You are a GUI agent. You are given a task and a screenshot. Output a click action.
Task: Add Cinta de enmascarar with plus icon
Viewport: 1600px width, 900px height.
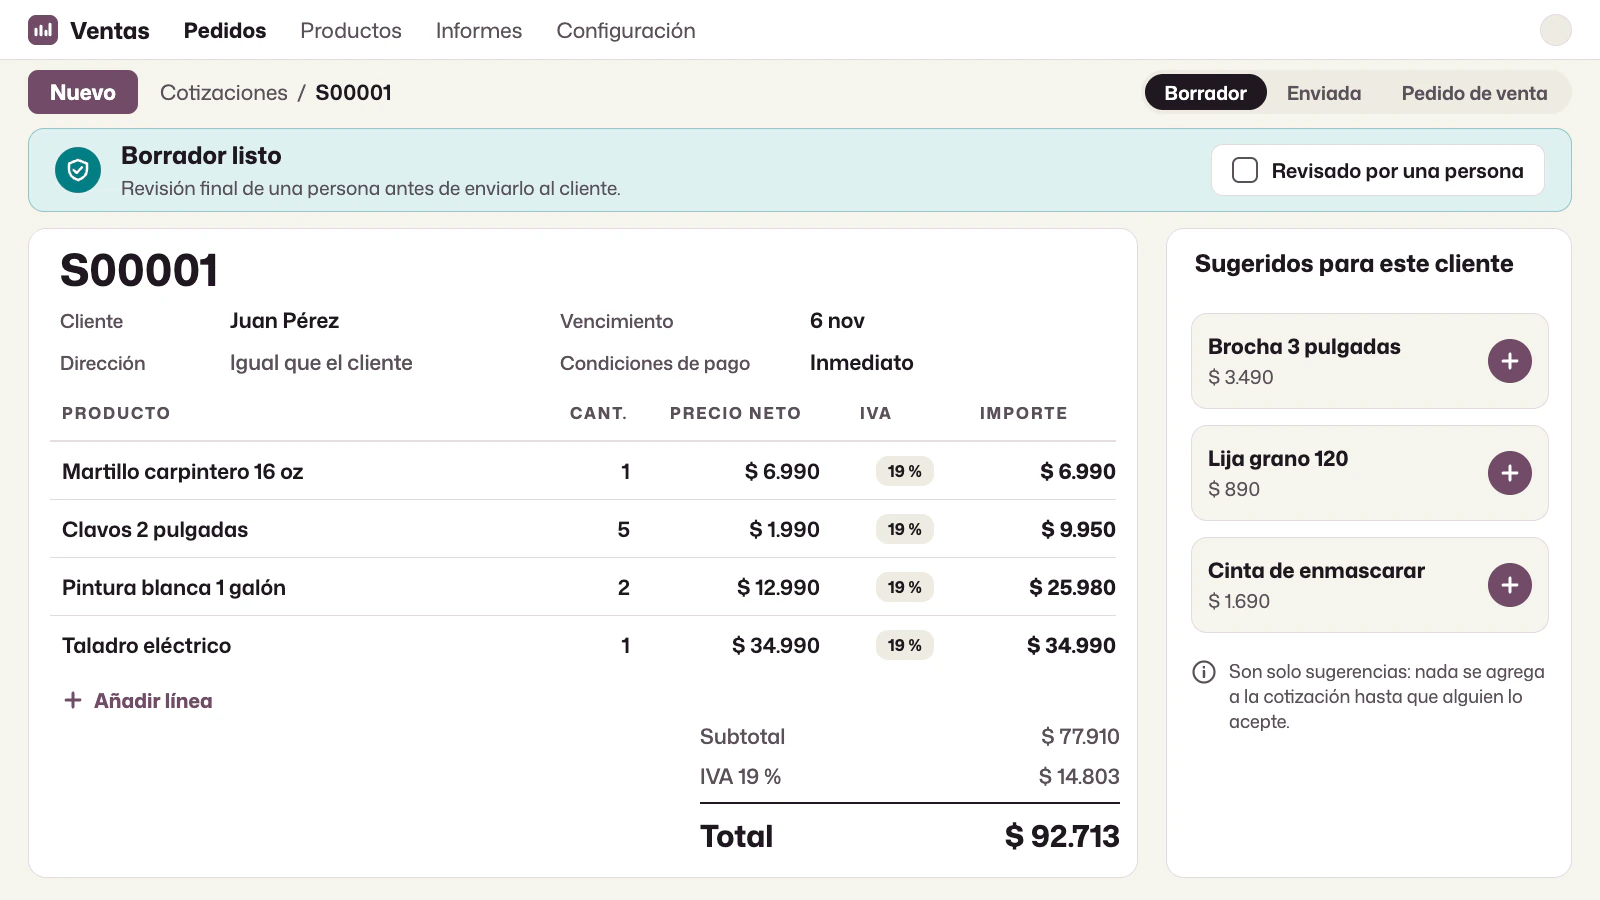(1509, 585)
